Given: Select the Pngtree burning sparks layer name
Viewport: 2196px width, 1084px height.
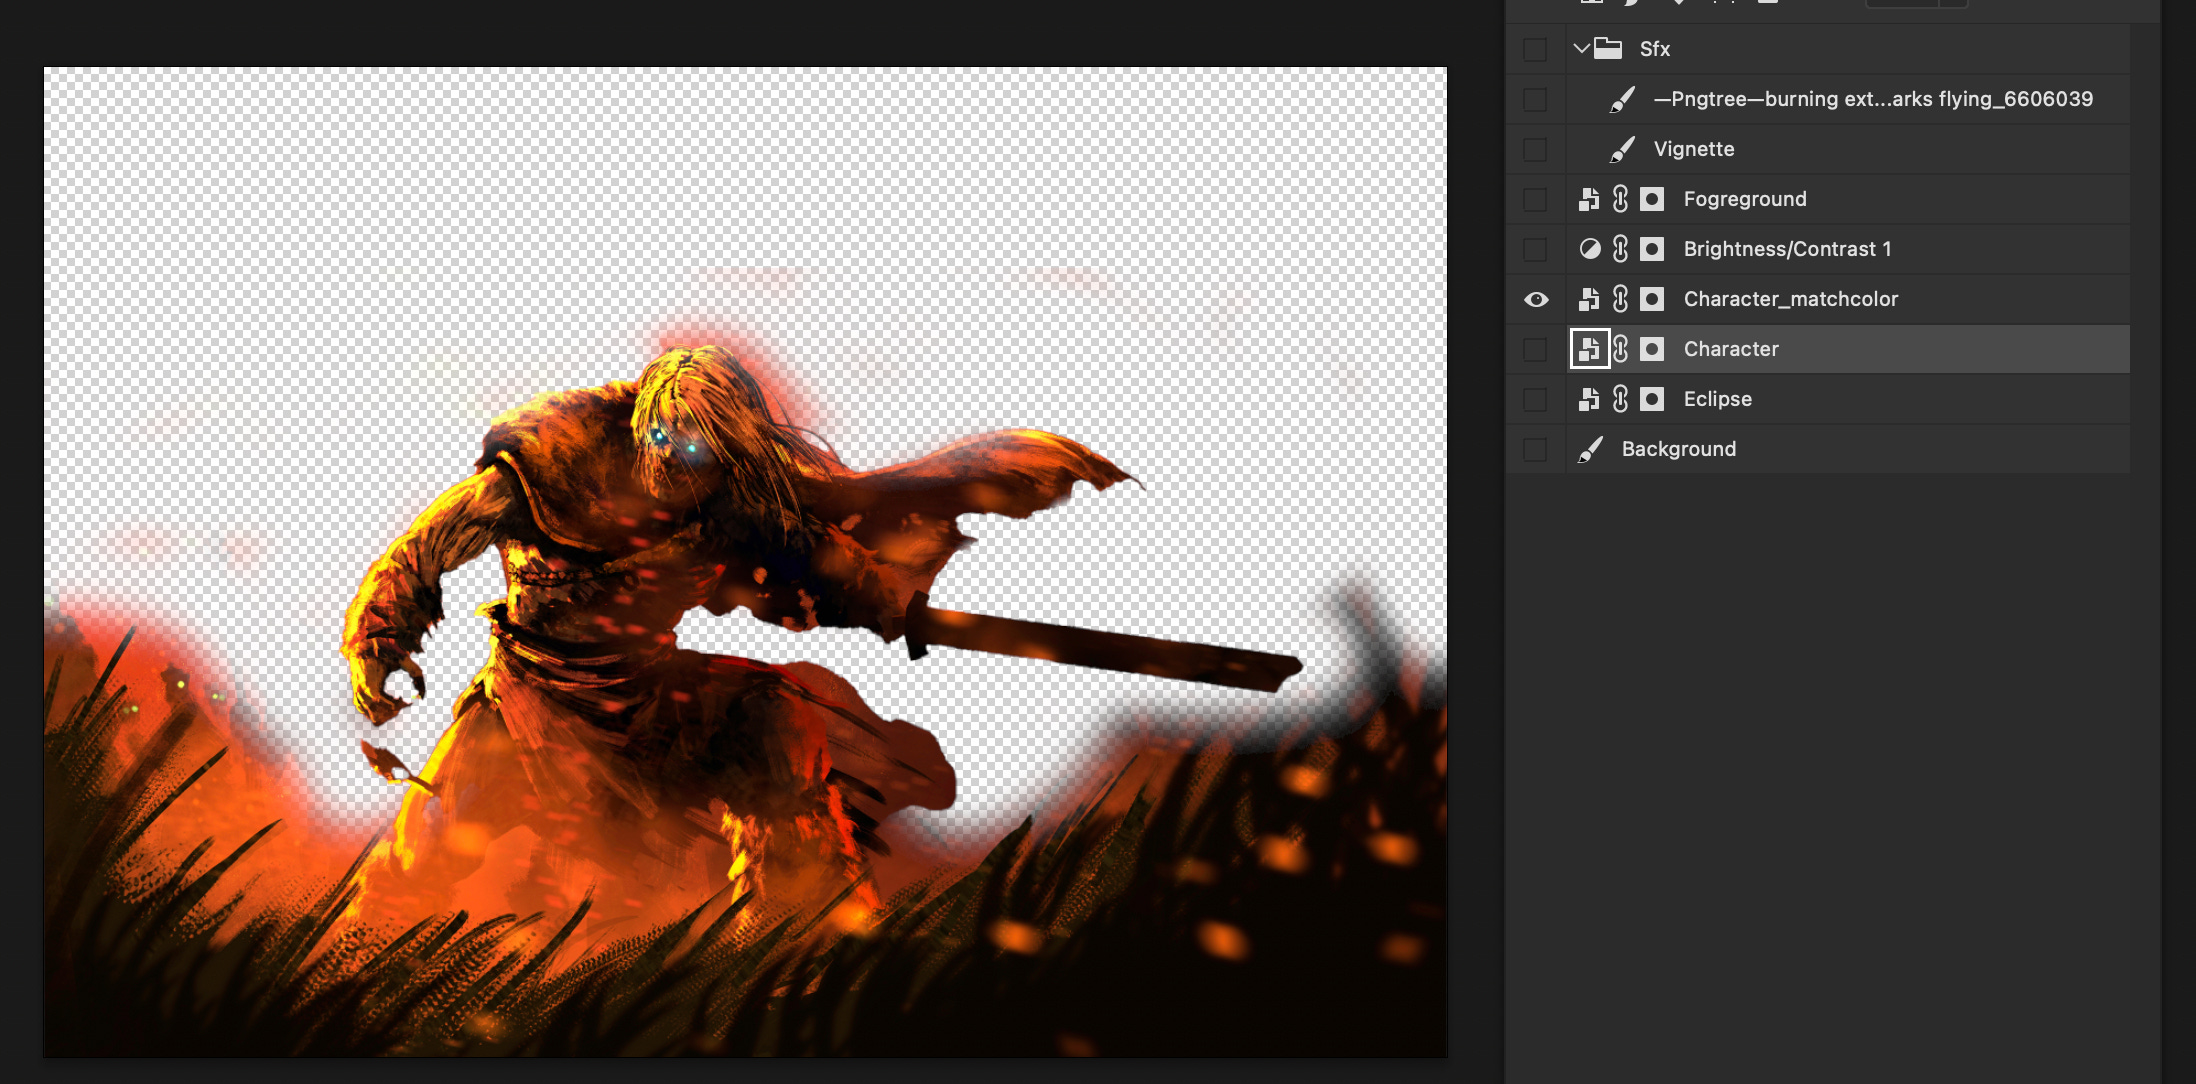Looking at the screenshot, I should (1873, 99).
